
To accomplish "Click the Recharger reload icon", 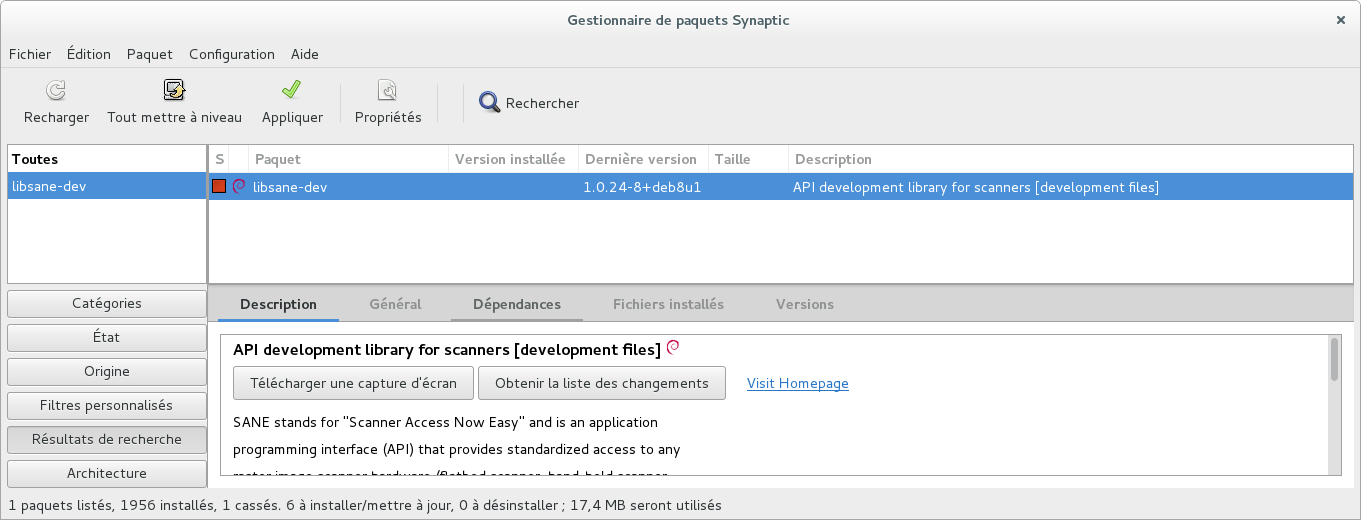I will tap(56, 91).
